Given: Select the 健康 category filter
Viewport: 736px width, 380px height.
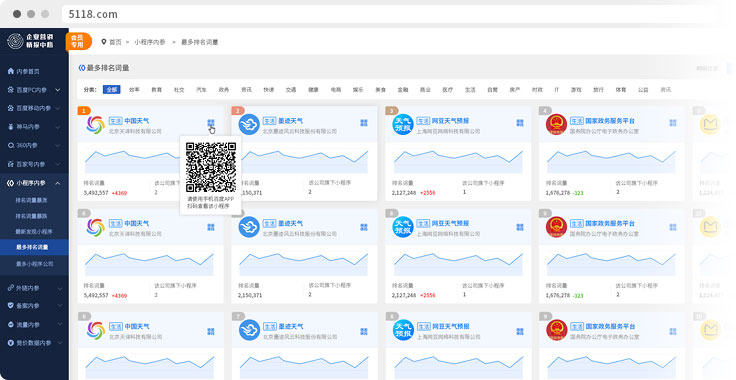Looking at the screenshot, I should [313, 90].
